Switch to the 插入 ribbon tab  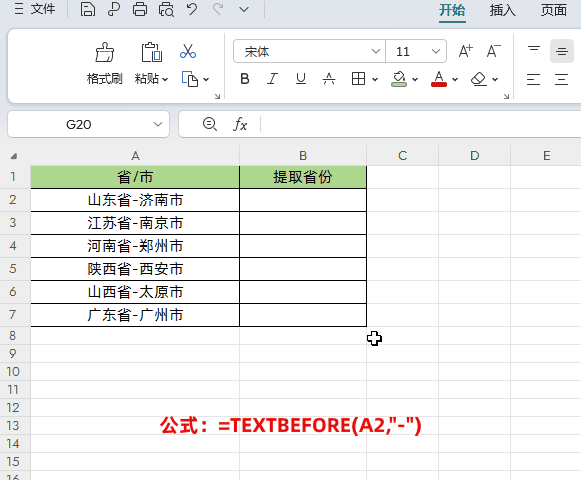(x=502, y=10)
